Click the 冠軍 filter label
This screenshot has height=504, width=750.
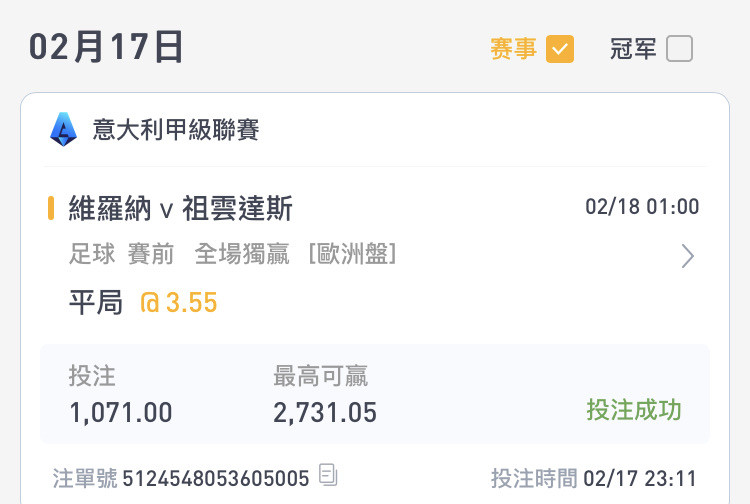coord(633,49)
